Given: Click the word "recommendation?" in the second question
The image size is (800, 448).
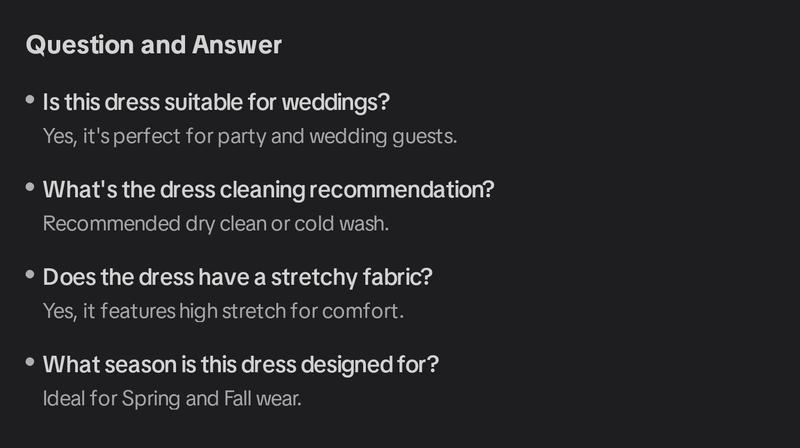Looking at the screenshot, I should (x=402, y=190).
